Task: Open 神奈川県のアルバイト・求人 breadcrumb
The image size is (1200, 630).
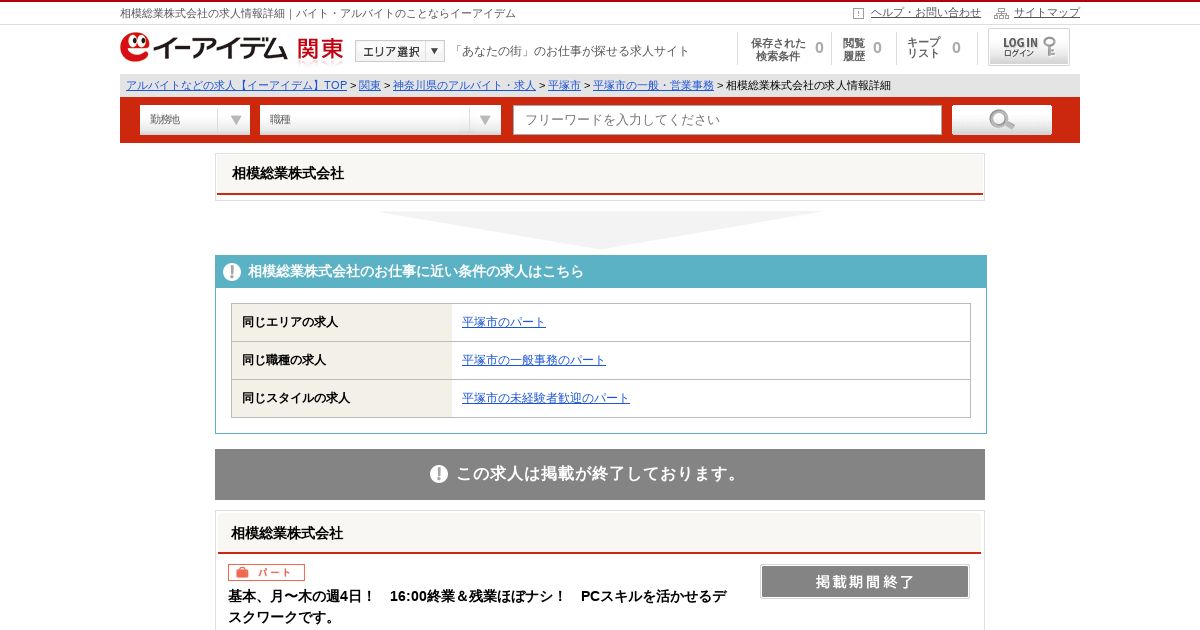Action: (464, 86)
